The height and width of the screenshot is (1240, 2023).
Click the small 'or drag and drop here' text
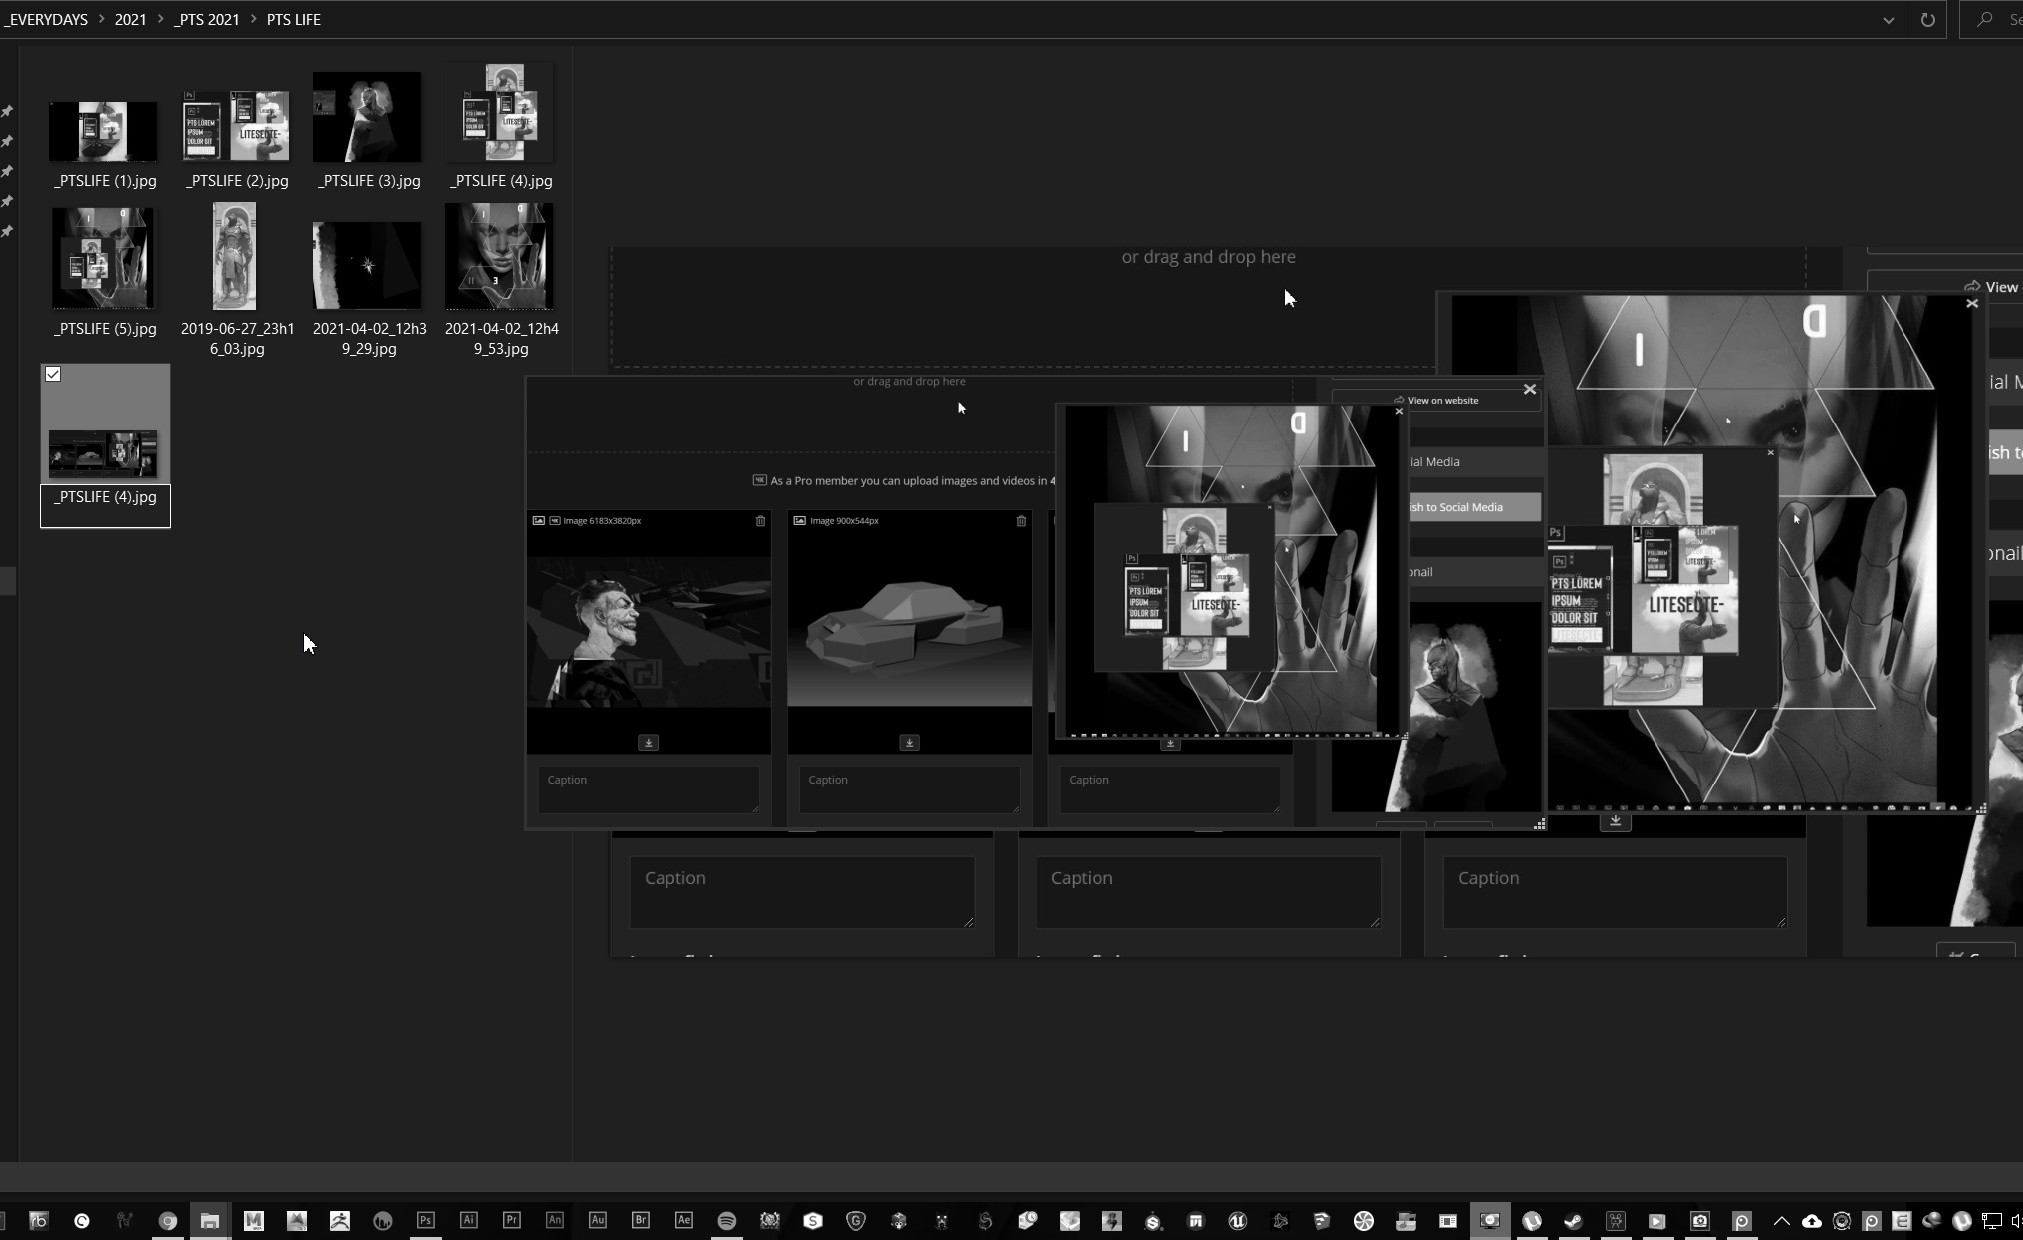[x=909, y=381]
